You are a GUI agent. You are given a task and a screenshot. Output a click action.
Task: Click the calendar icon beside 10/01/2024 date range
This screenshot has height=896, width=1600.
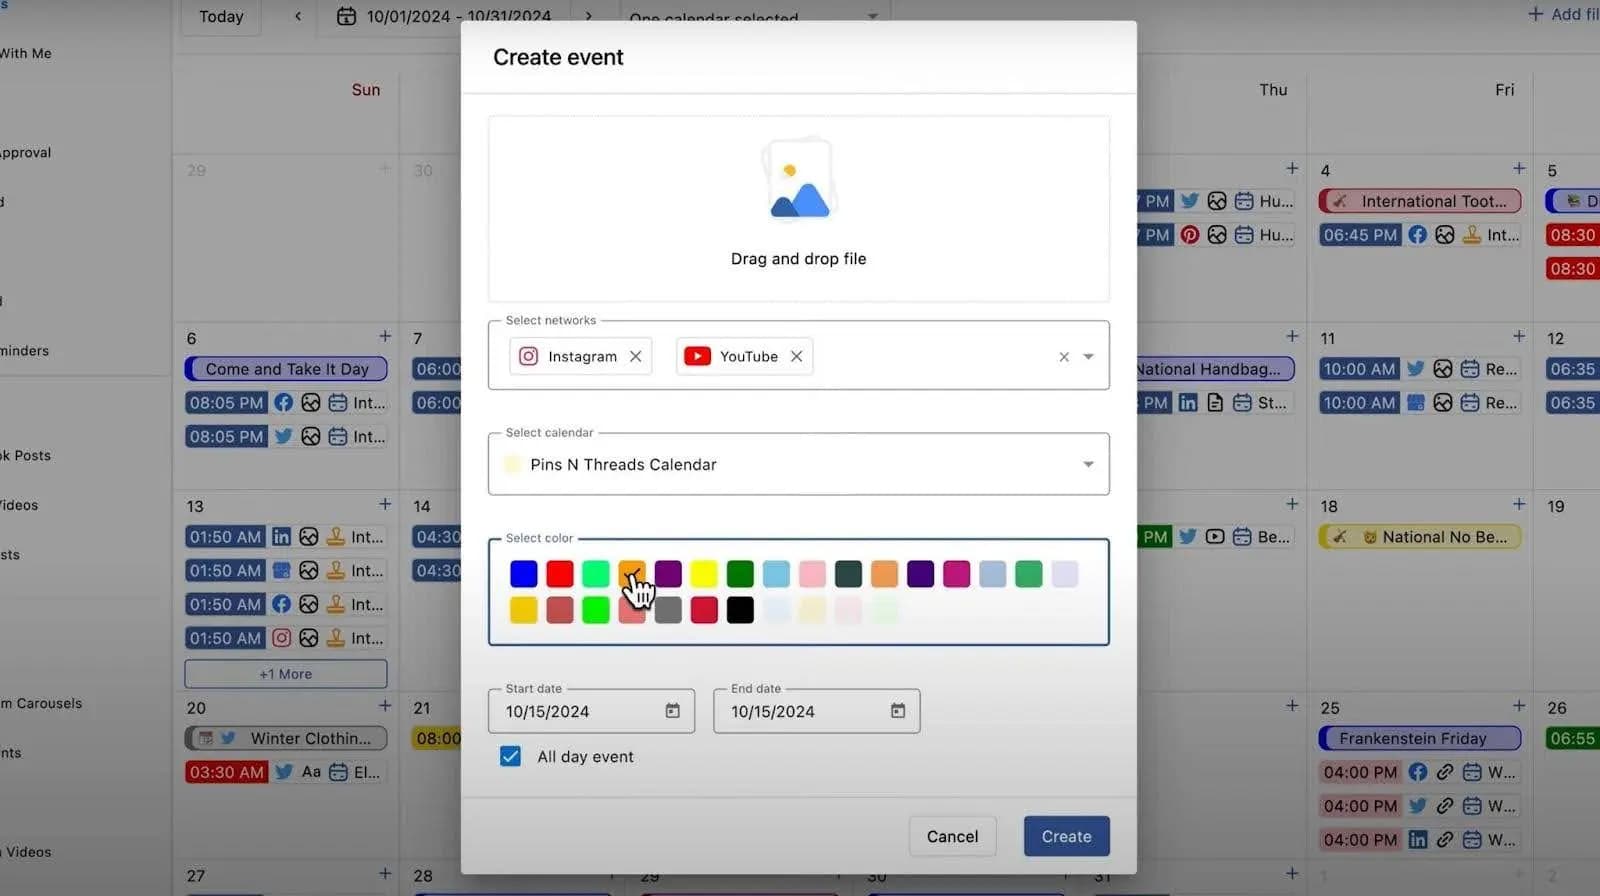(346, 16)
